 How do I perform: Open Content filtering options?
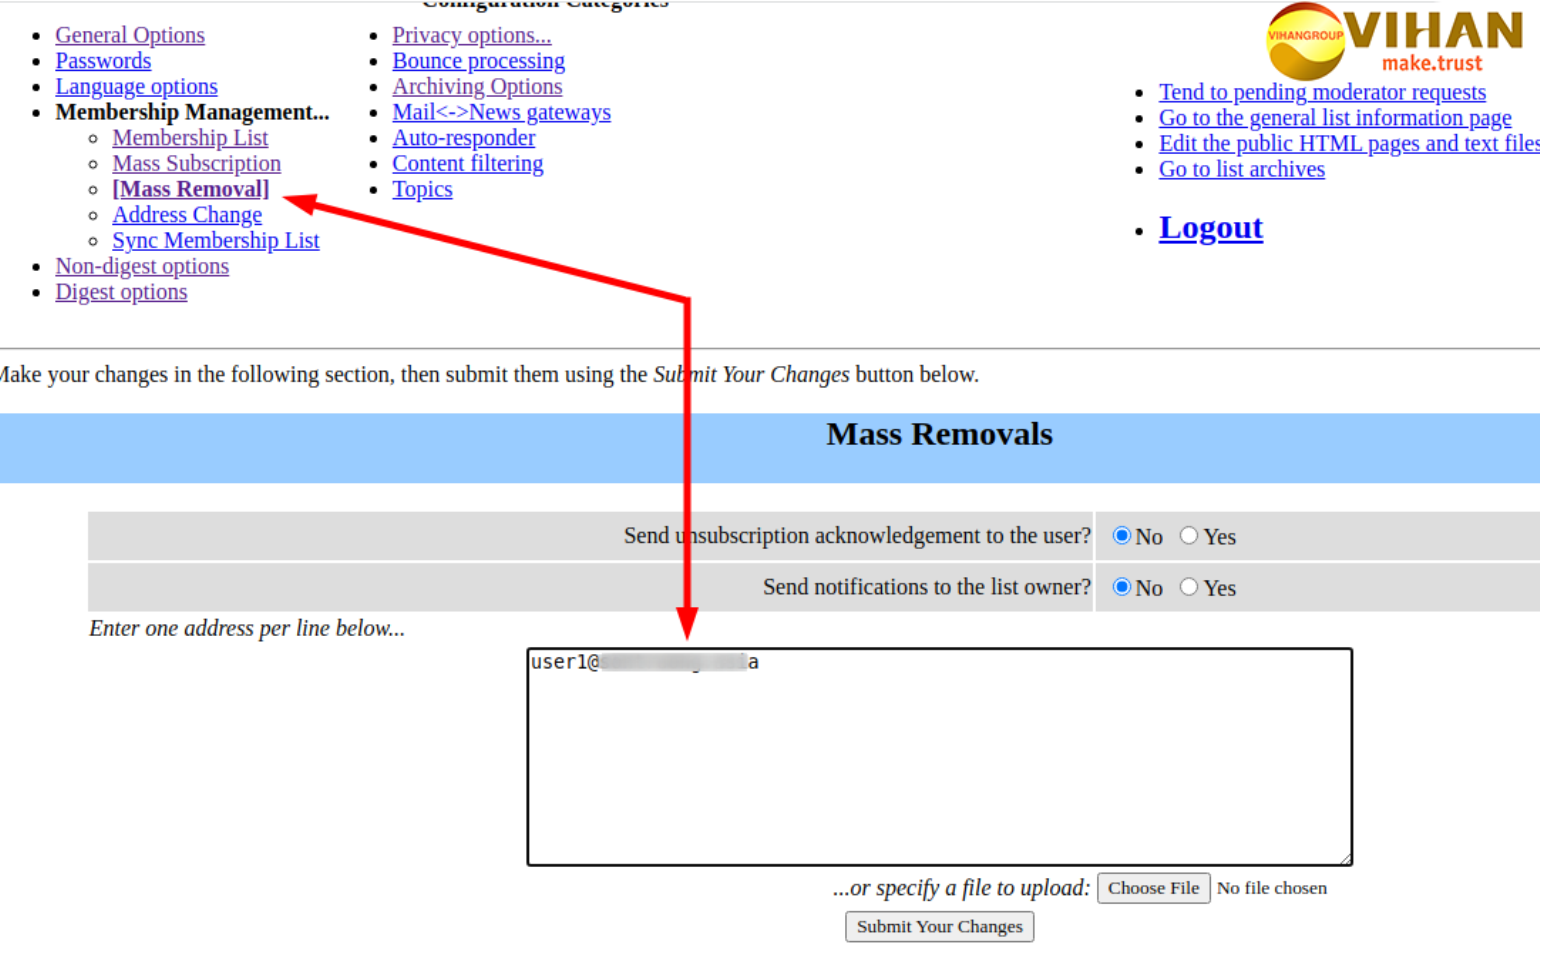click(x=467, y=164)
